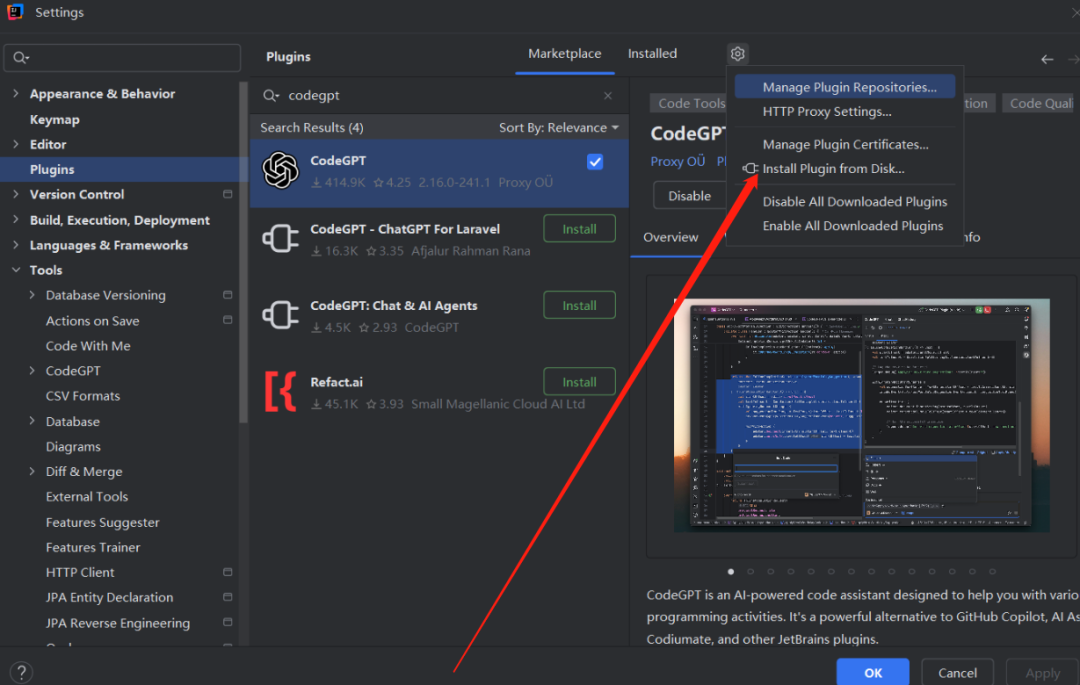This screenshot has height=685, width=1080.
Task: Click the settings tree vertical scrollbar
Action: [x=243, y=253]
